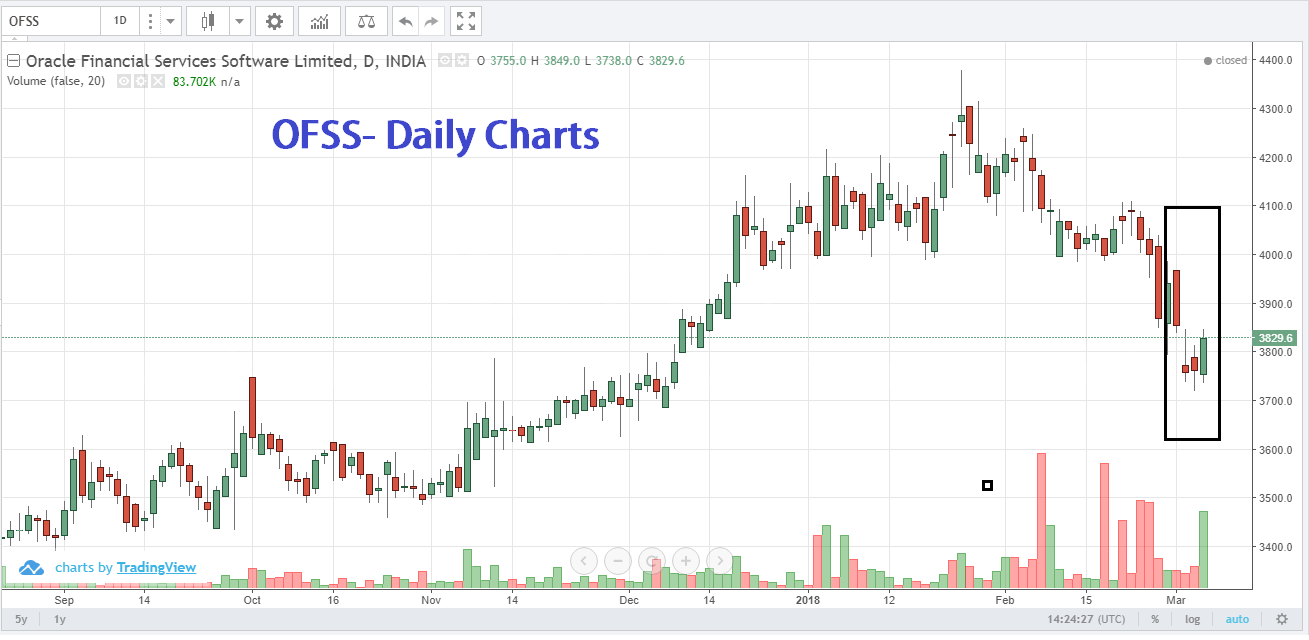Image resolution: width=1309 pixels, height=640 pixels.
Task: Remove the Volume indicator
Action: (x=157, y=81)
